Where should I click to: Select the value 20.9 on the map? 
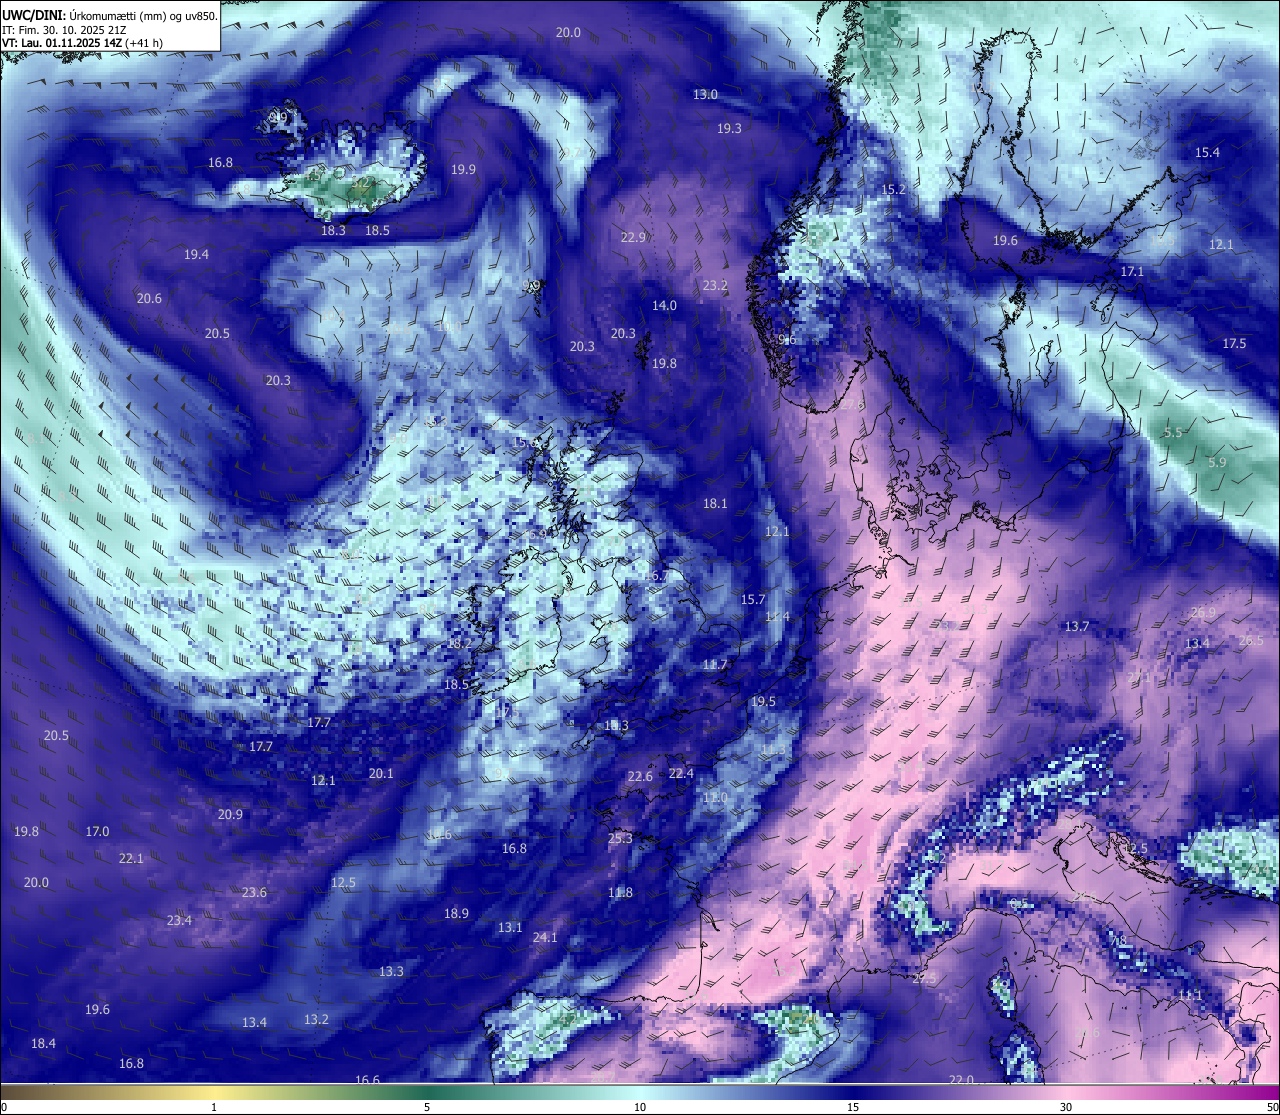tap(230, 814)
